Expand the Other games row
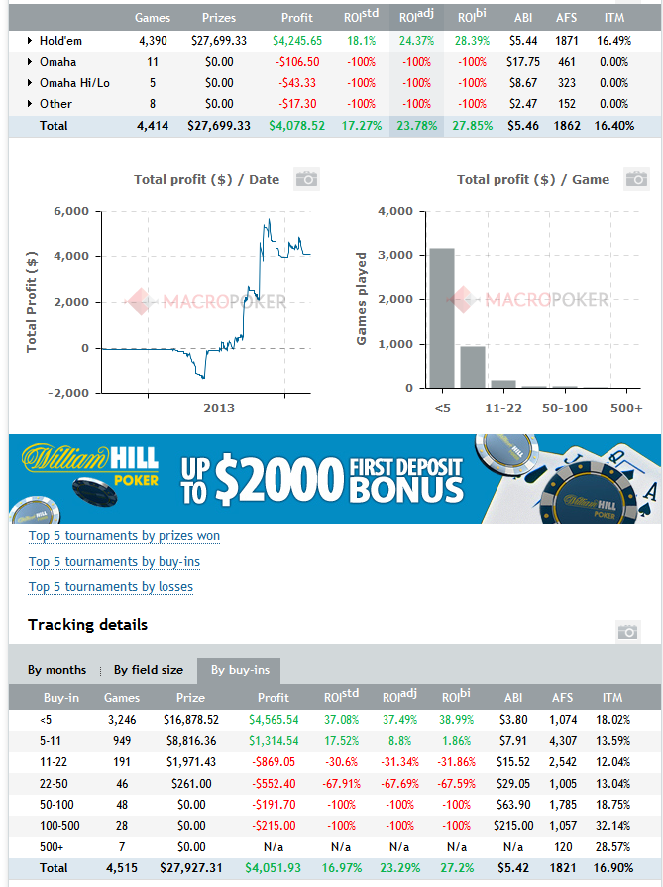Screen dimensions: 663x887 [30, 104]
